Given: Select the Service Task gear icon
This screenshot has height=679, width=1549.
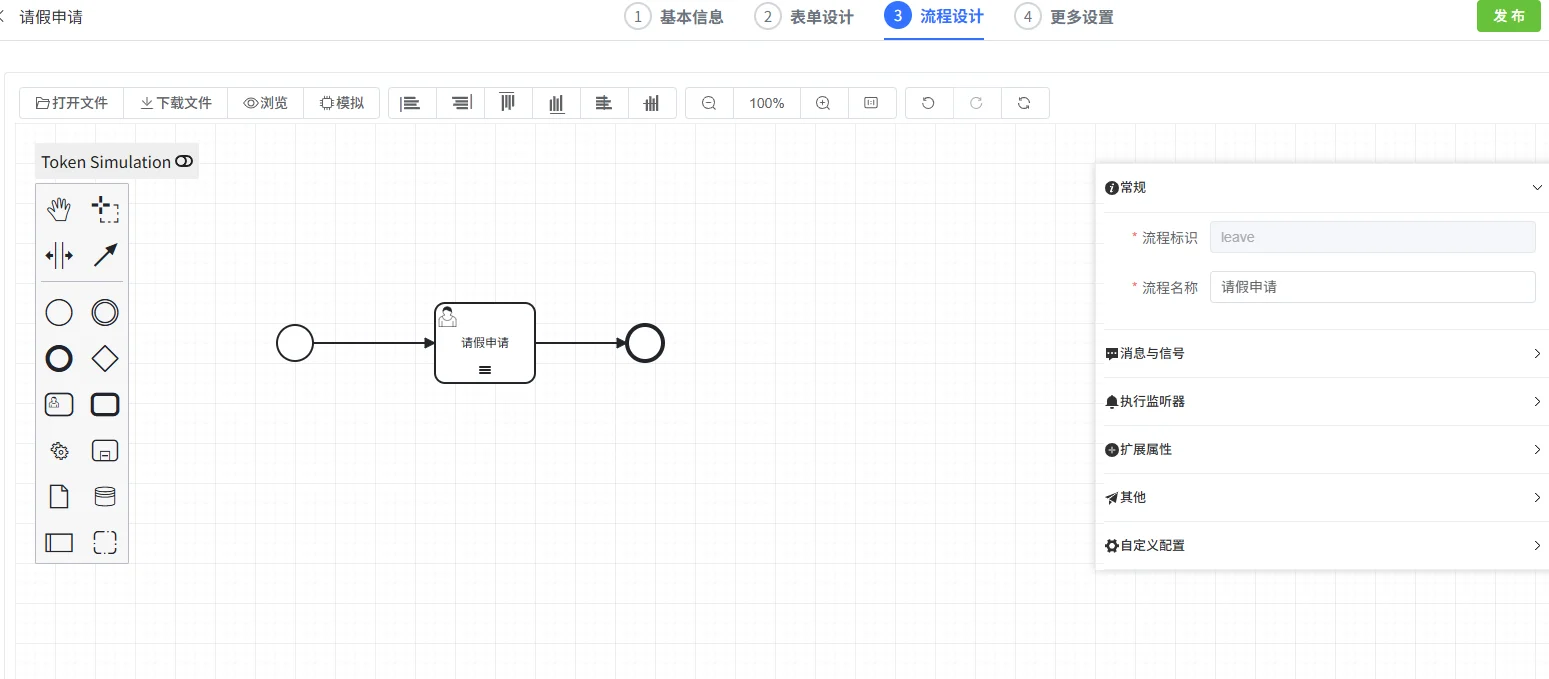Looking at the screenshot, I should click(58, 450).
